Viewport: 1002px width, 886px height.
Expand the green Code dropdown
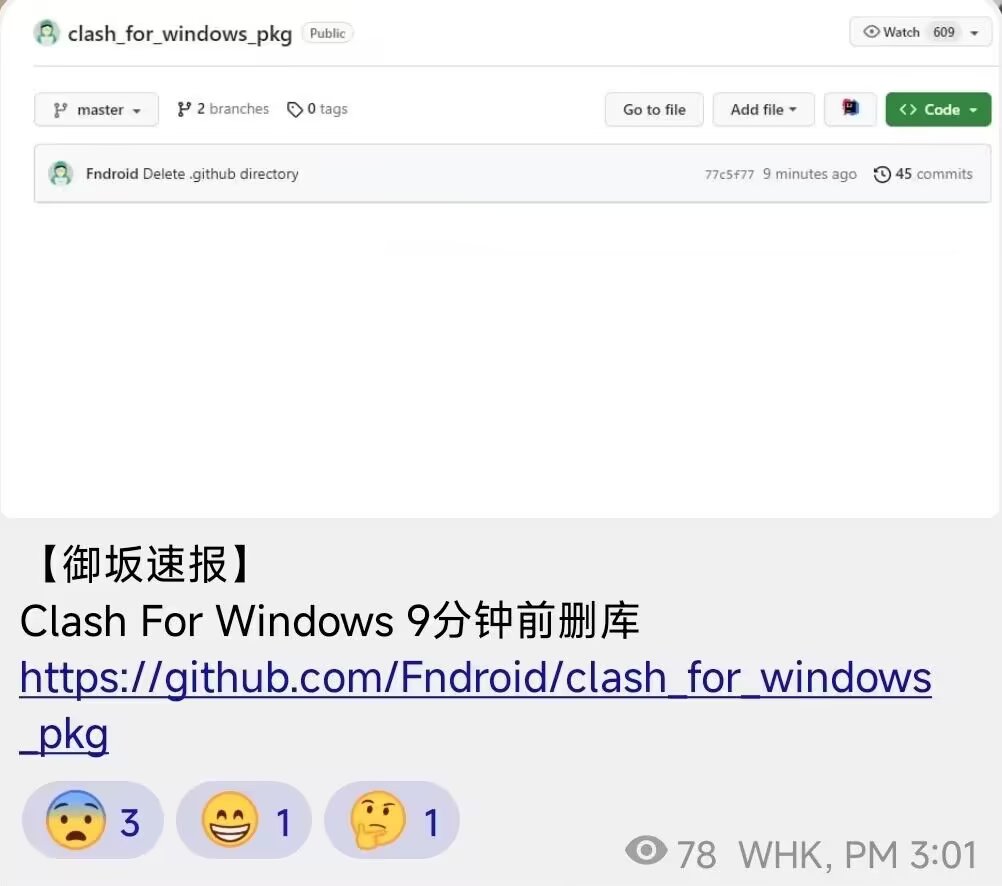click(938, 109)
